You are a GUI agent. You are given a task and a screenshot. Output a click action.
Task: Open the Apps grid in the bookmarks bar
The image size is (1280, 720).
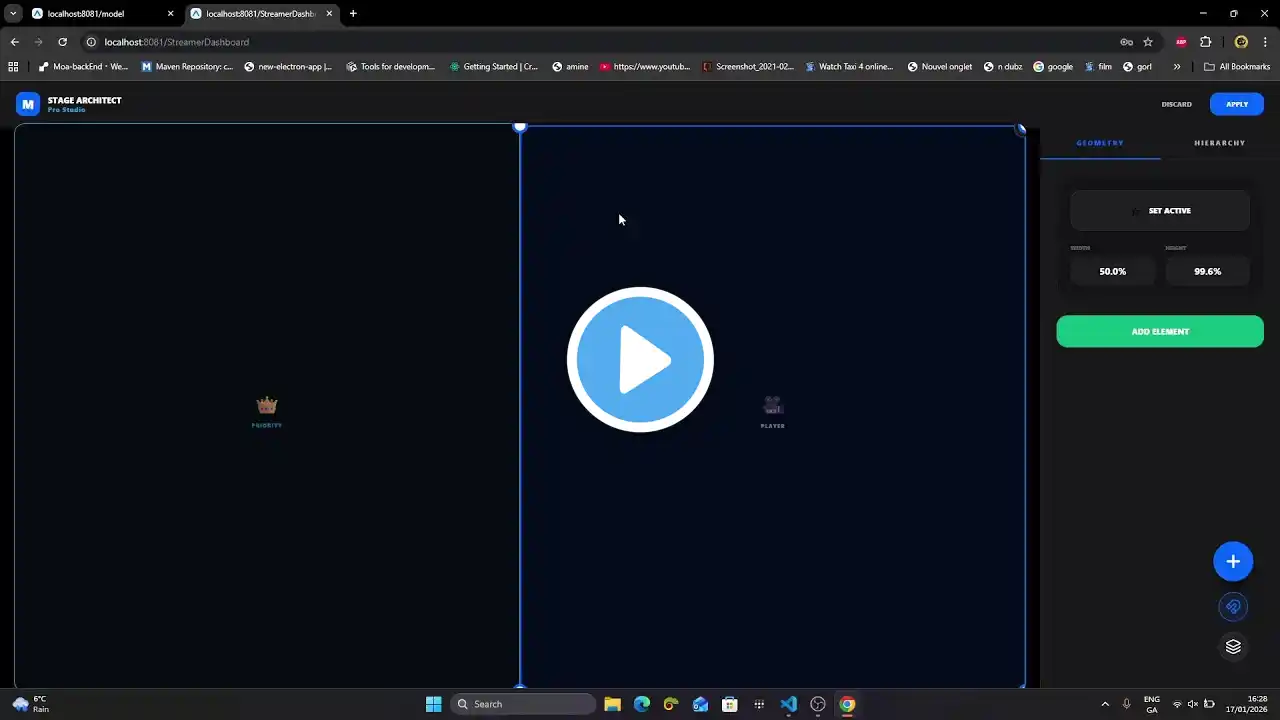coord(13,67)
